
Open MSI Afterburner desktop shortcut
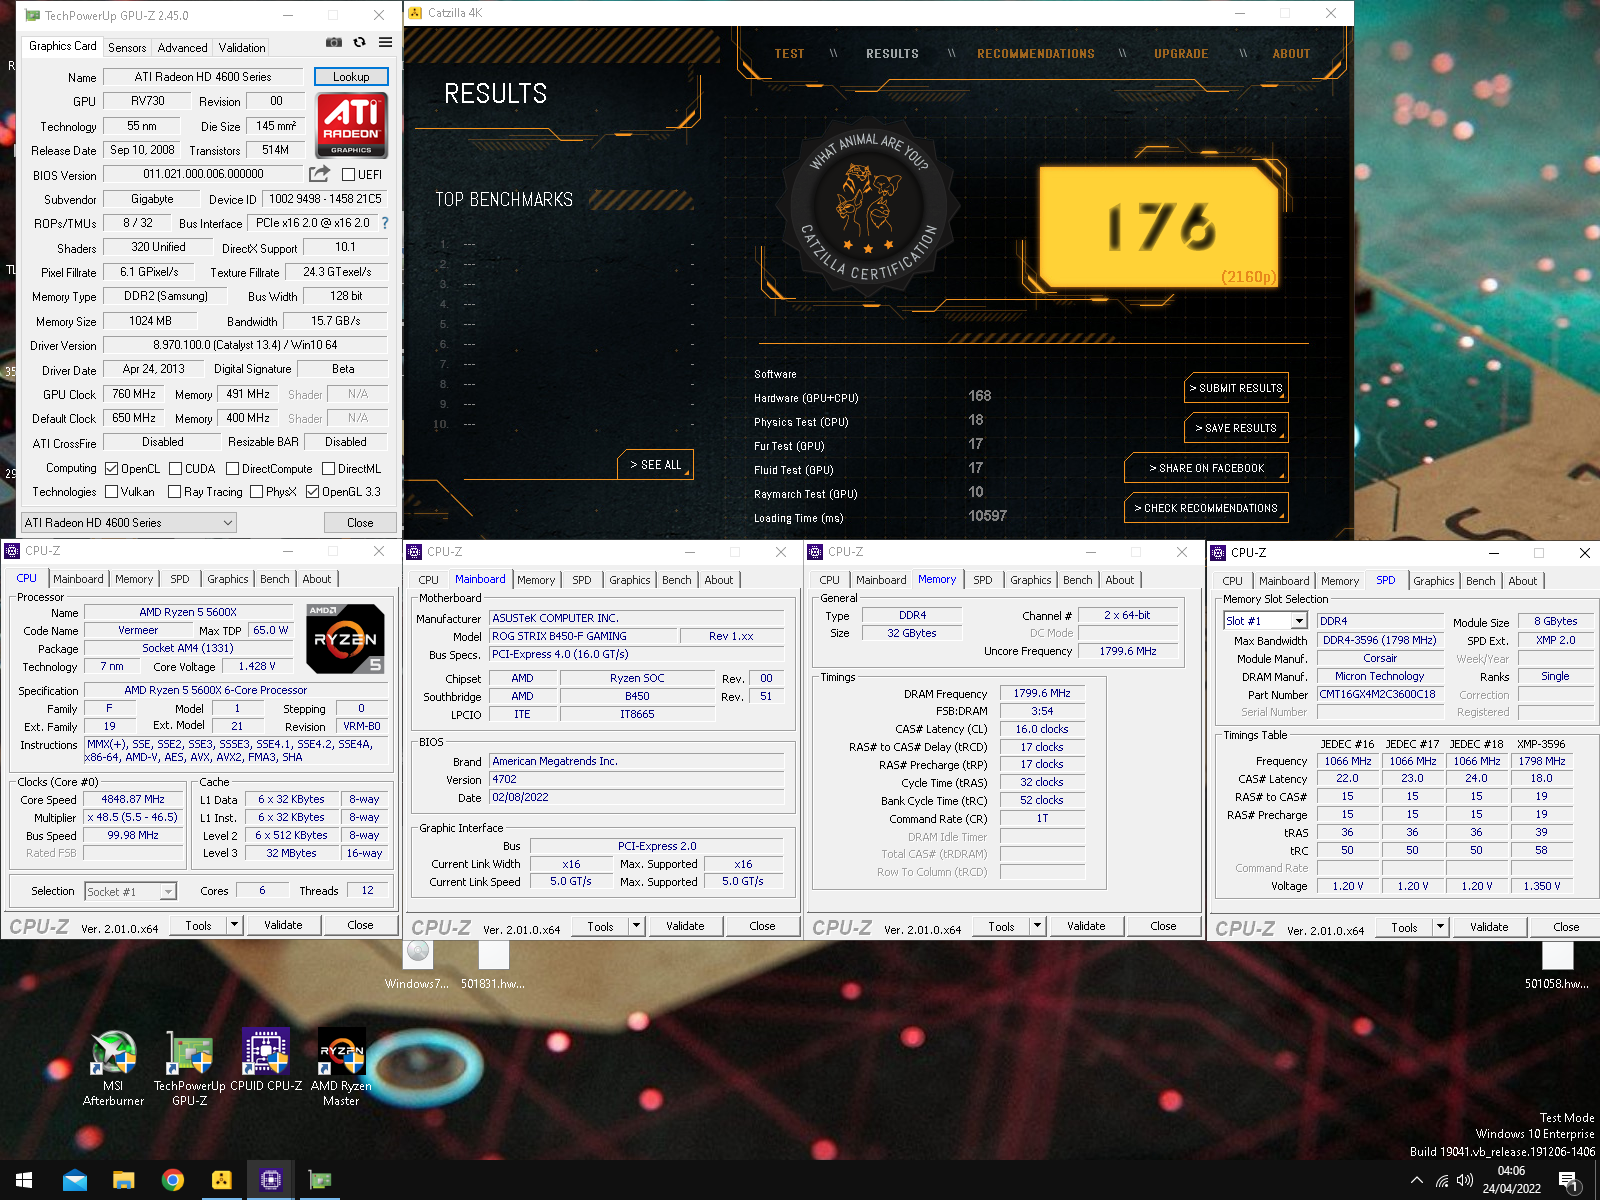coord(113,1068)
